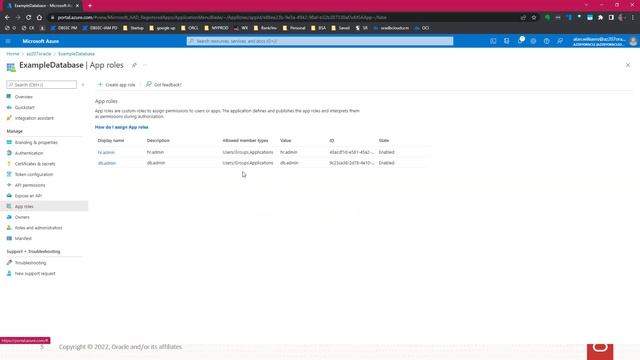Open the Azure notifications bell
The height and width of the screenshot is (360, 640).
click(x=520, y=41)
